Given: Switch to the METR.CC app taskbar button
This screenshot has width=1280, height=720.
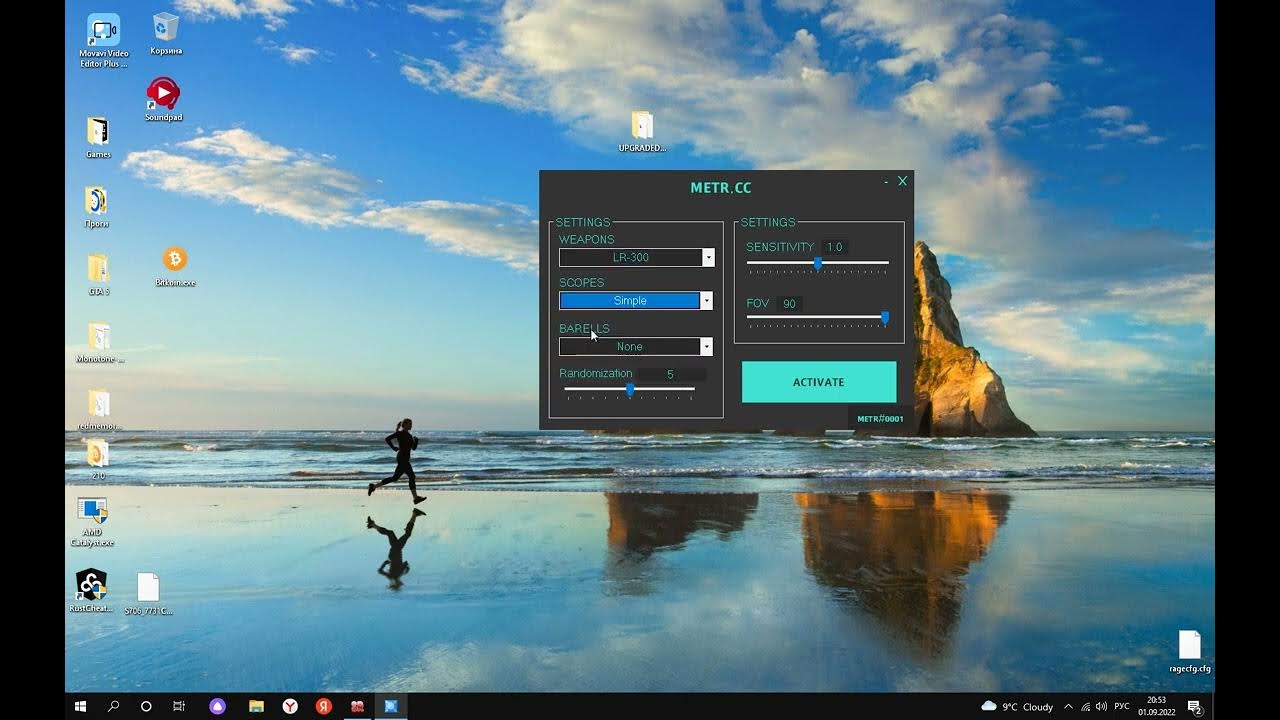Looking at the screenshot, I should click(x=391, y=706).
